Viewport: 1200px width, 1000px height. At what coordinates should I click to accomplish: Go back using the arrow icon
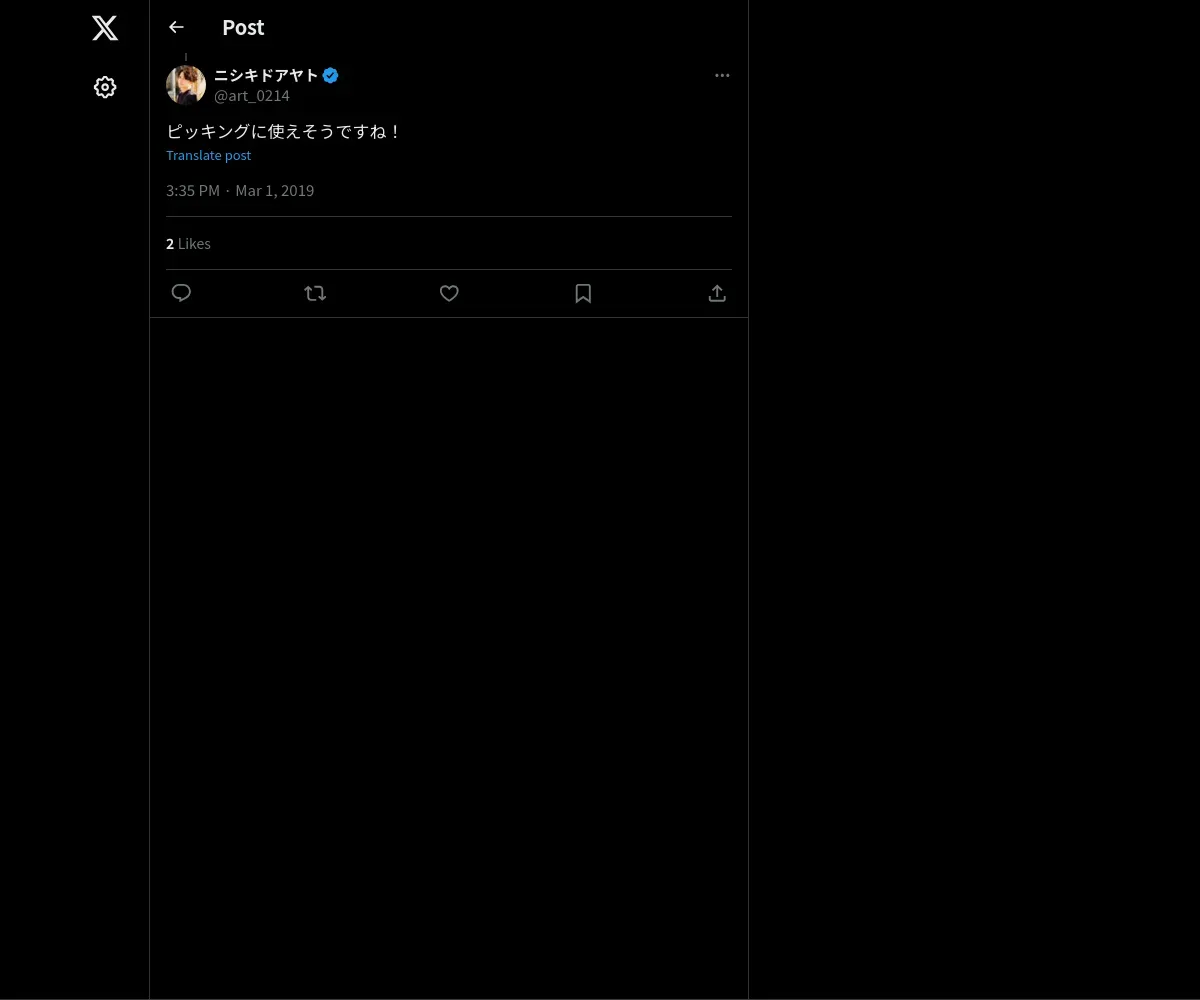click(176, 27)
